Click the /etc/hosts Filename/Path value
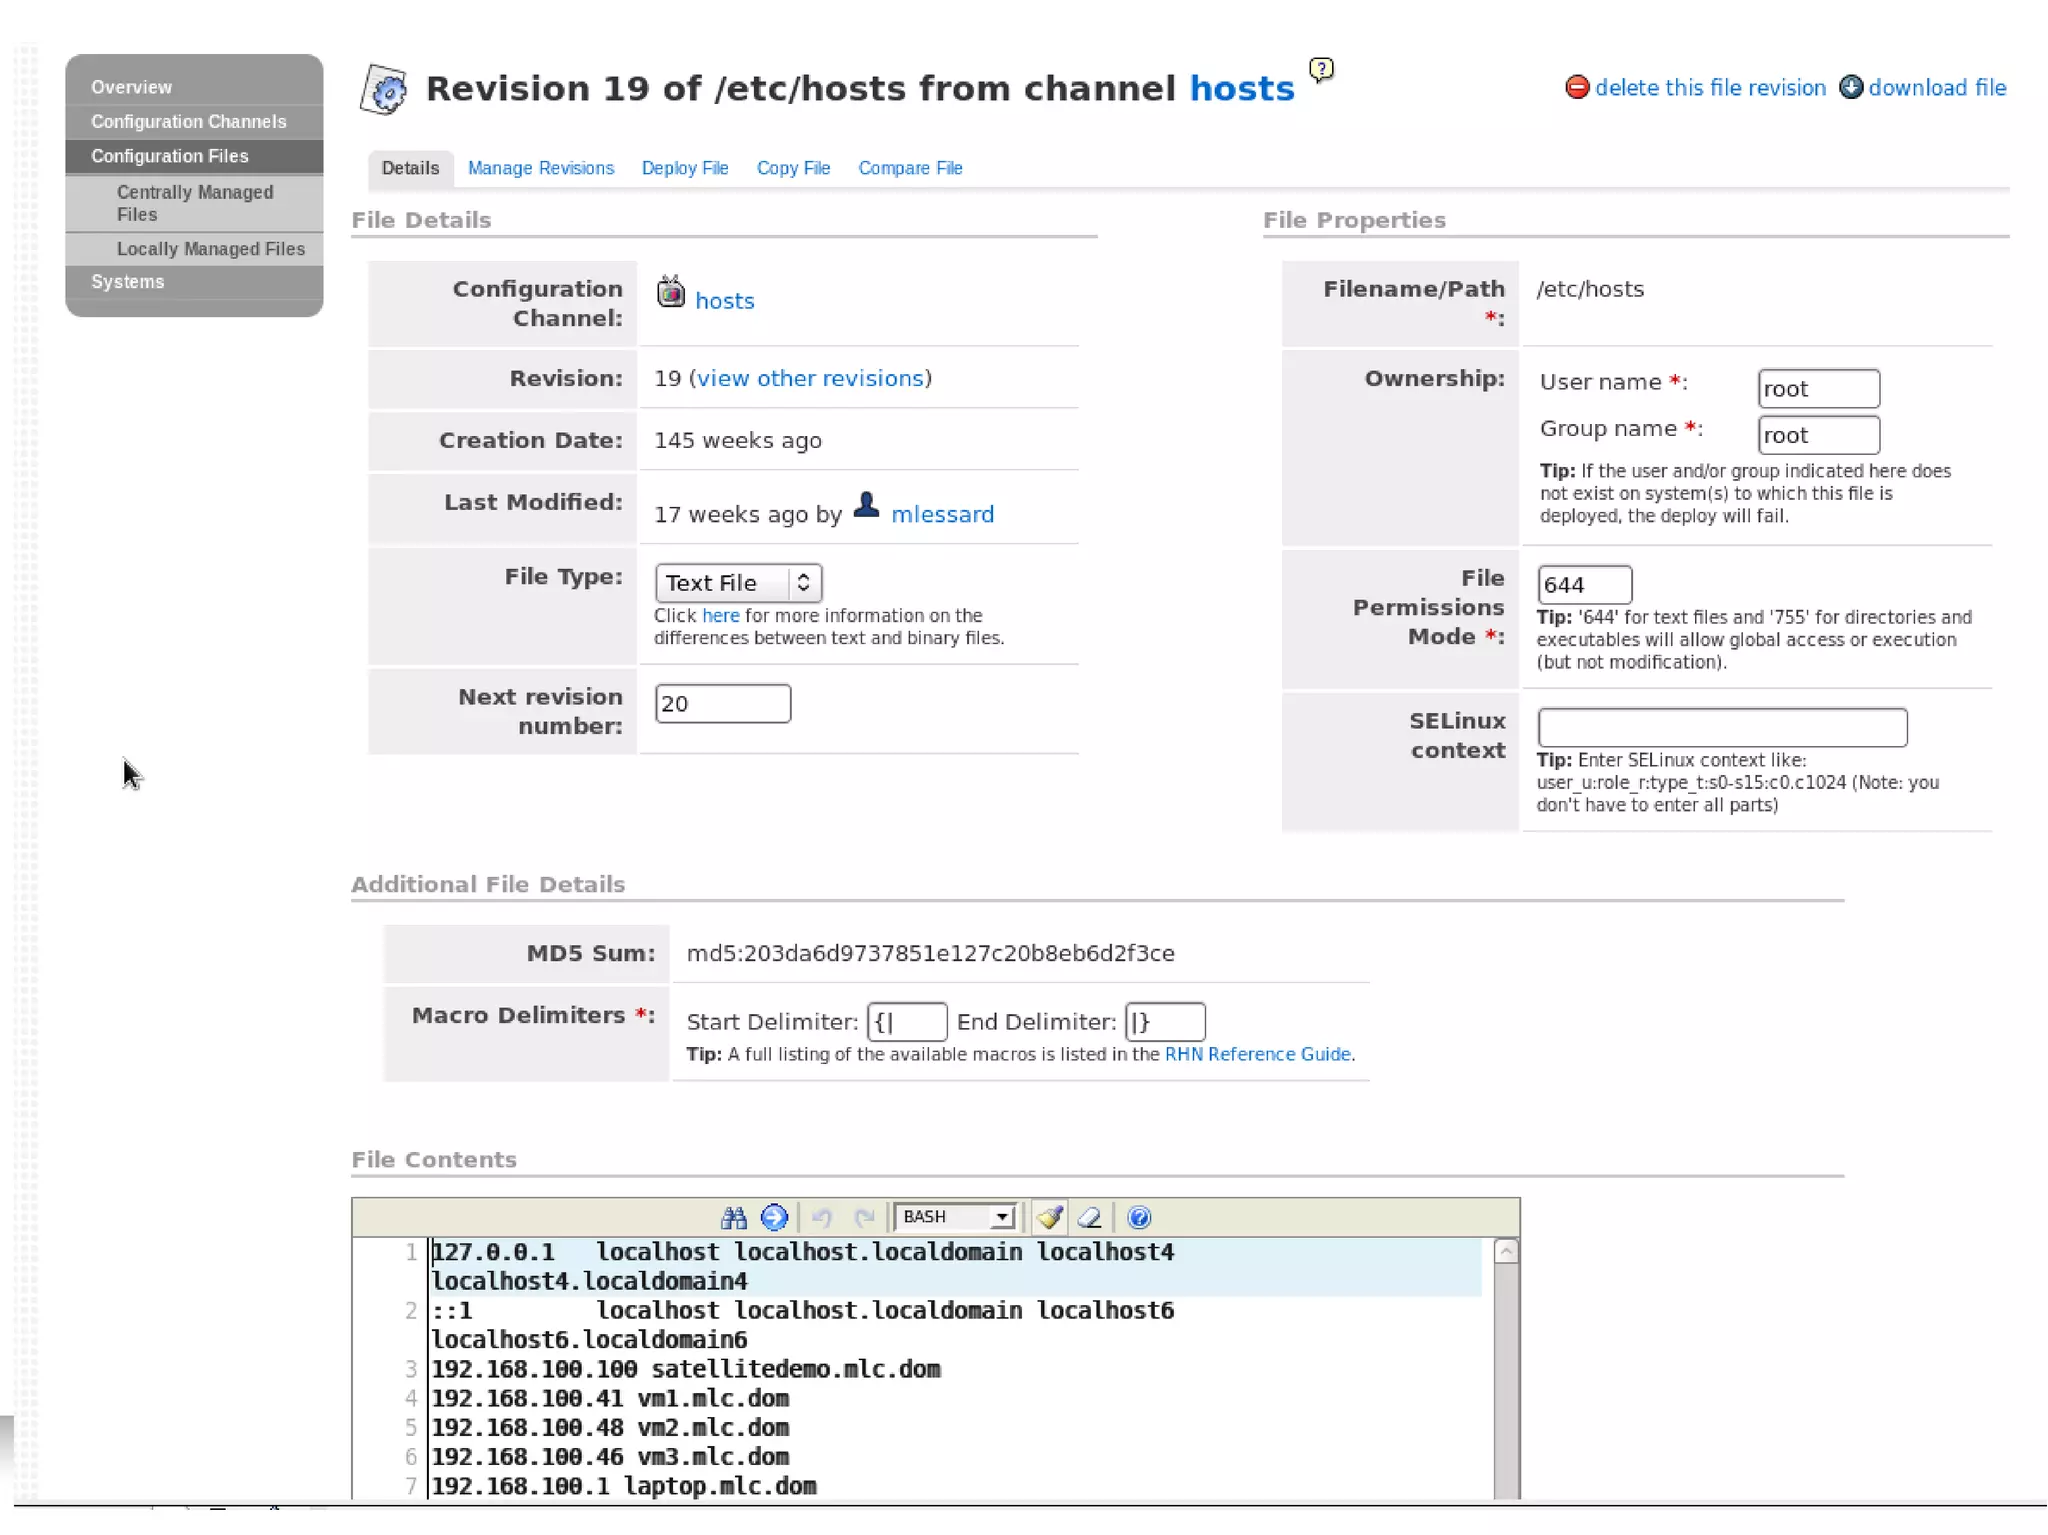The height and width of the screenshot is (1535, 2048). tap(1590, 289)
